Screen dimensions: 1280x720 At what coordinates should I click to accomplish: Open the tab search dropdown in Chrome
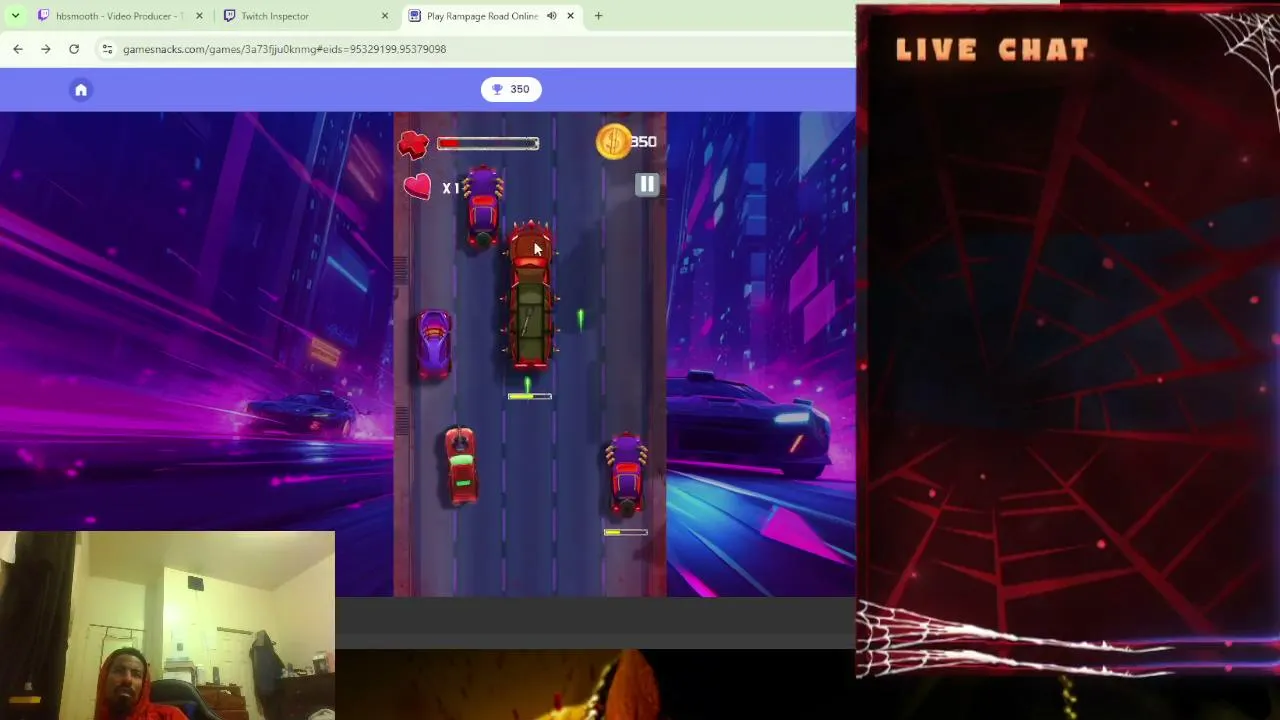tap(15, 16)
